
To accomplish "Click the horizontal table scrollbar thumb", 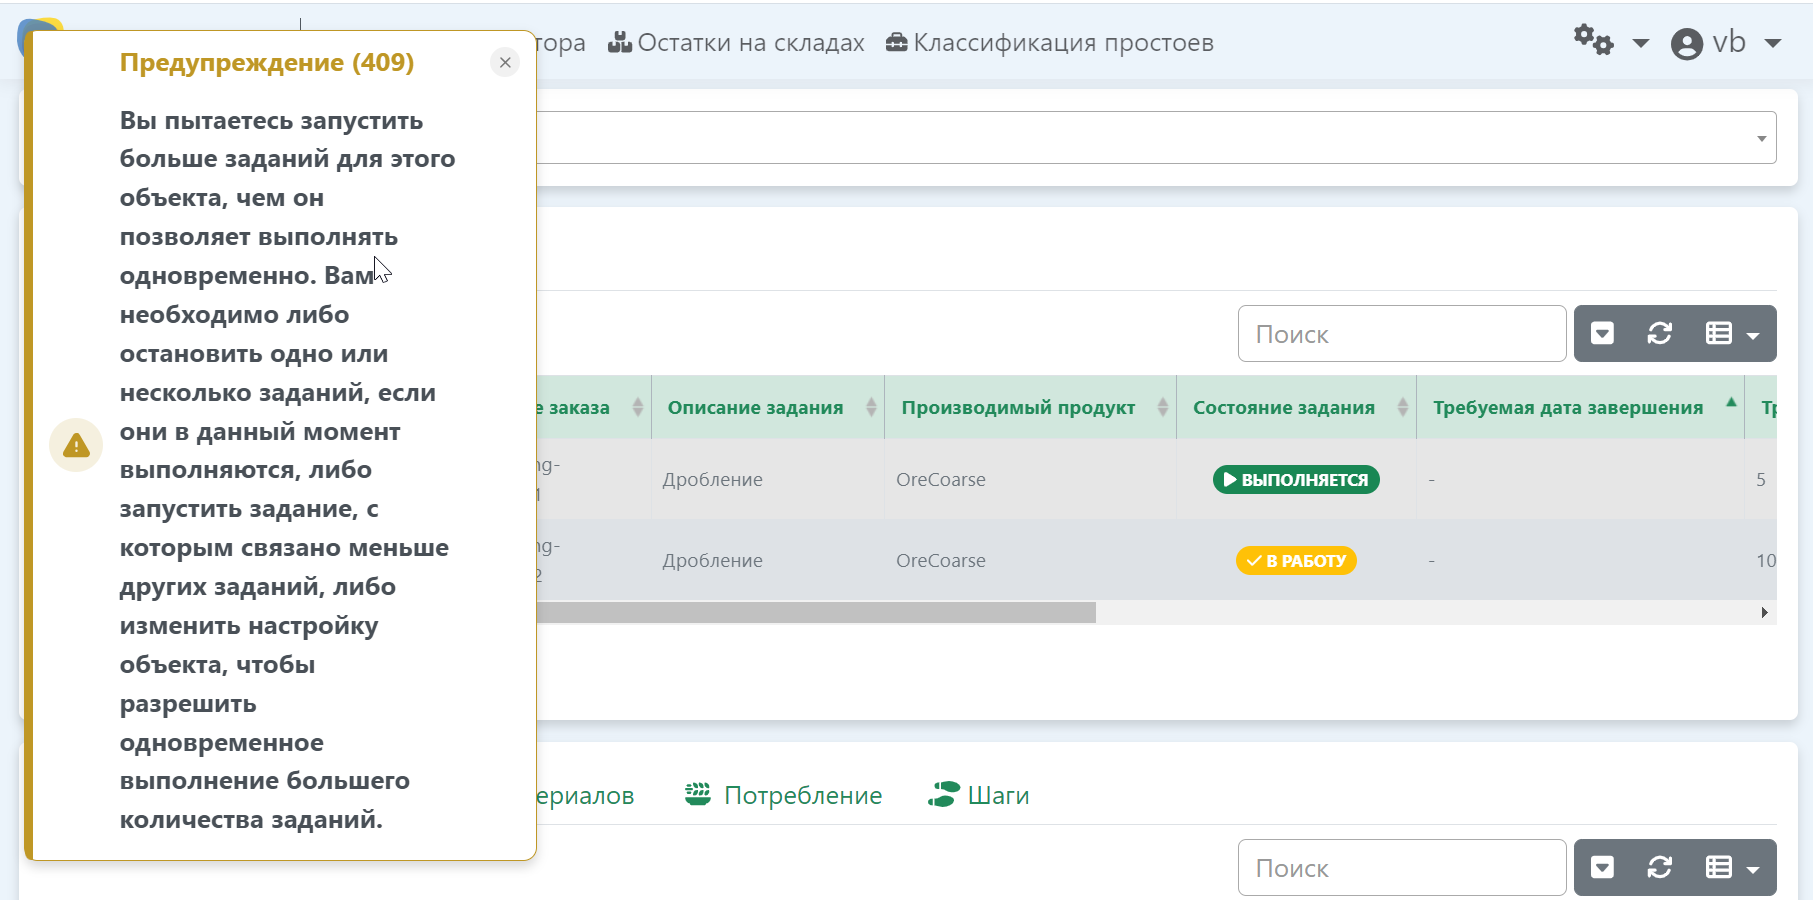I will [x=815, y=612].
